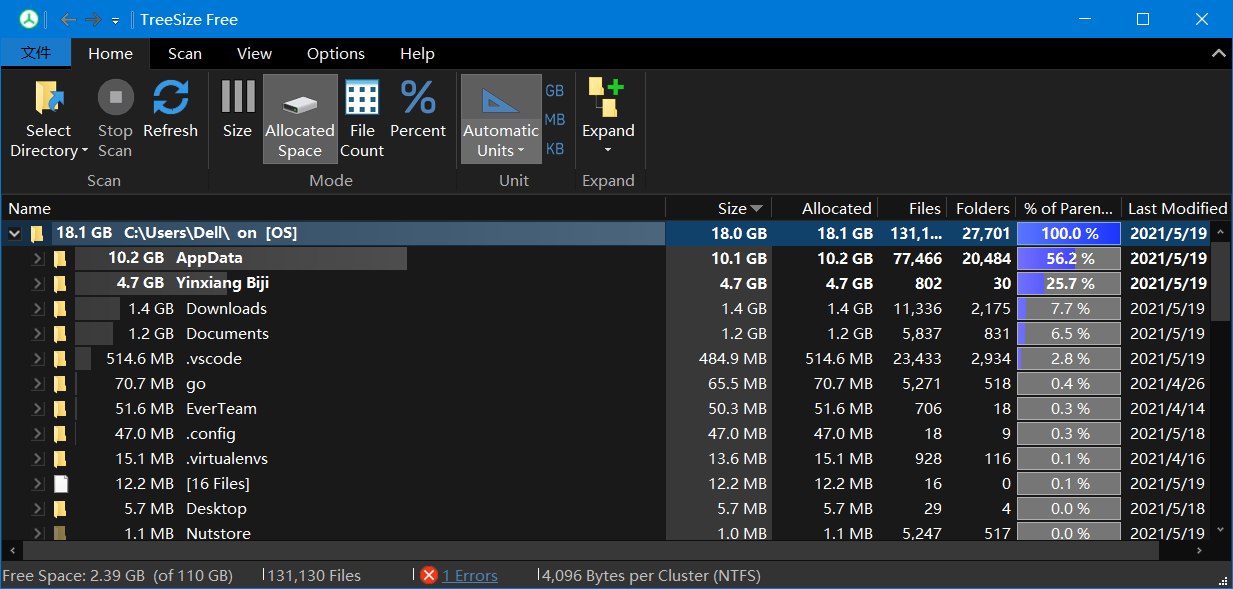Select the Documents row name
The width and height of the screenshot is (1233, 589).
227,334
